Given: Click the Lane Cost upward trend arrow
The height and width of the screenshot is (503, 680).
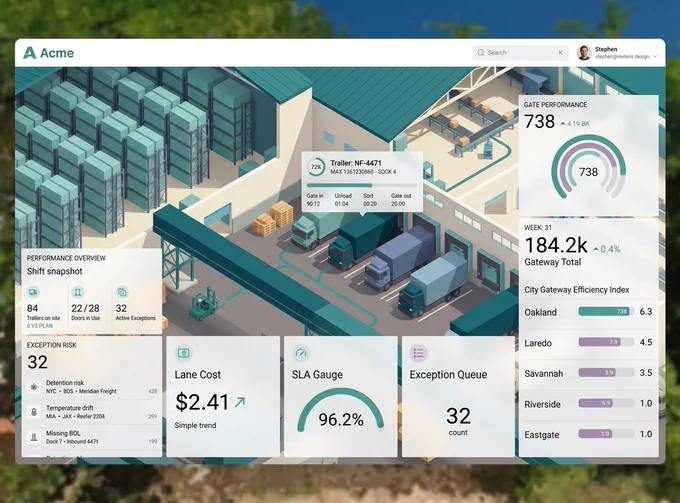Looking at the screenshot, I should click(x=240, y=402).
